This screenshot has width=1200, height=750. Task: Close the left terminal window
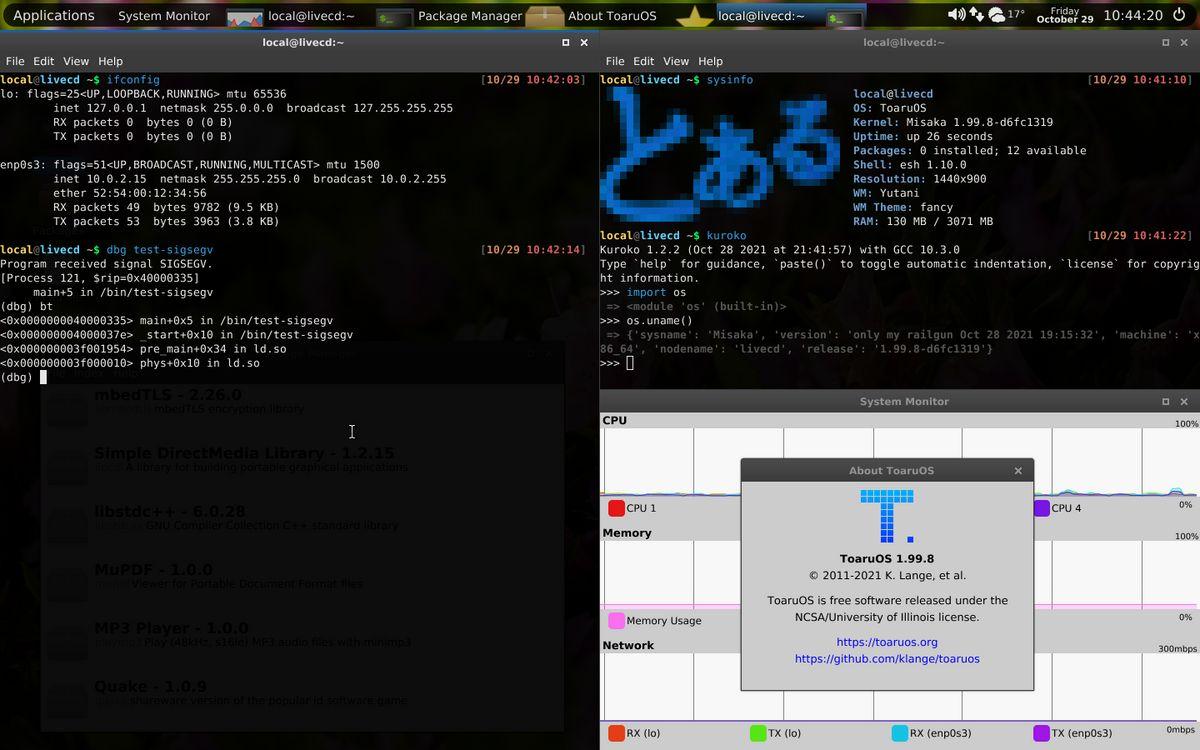[585, 42]
